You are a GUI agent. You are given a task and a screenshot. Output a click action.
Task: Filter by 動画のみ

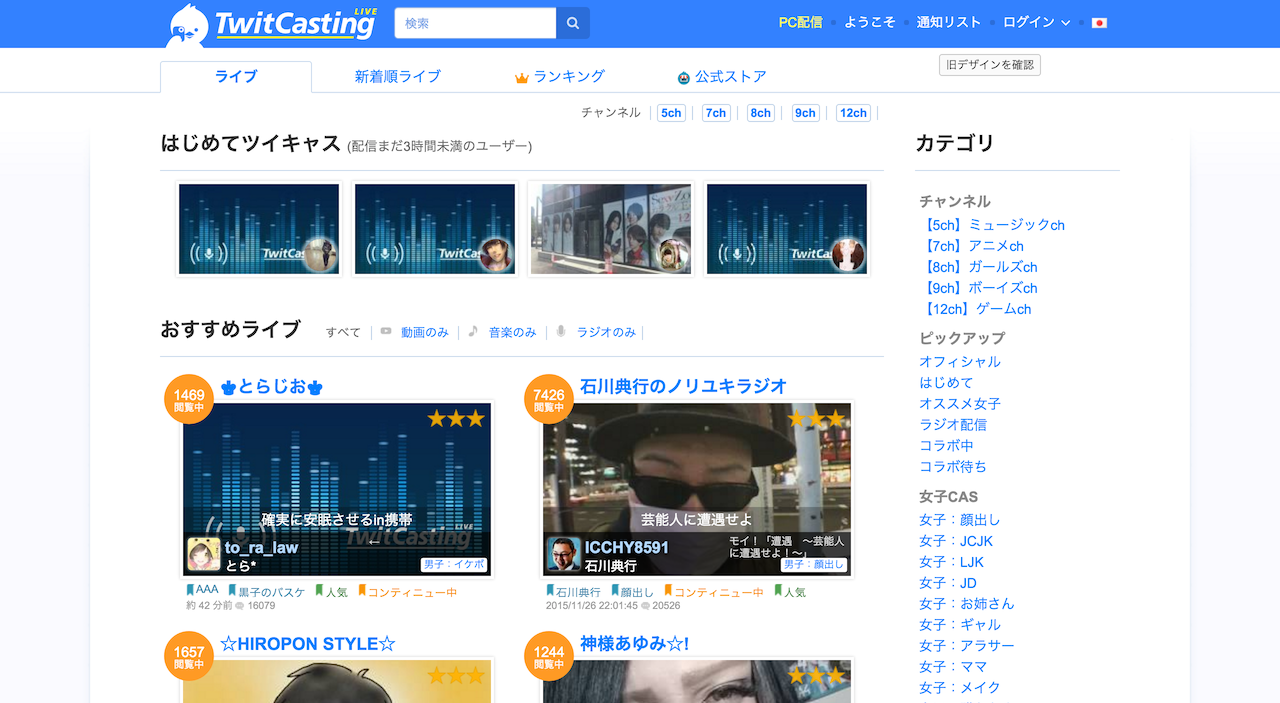tap(425, 332)
